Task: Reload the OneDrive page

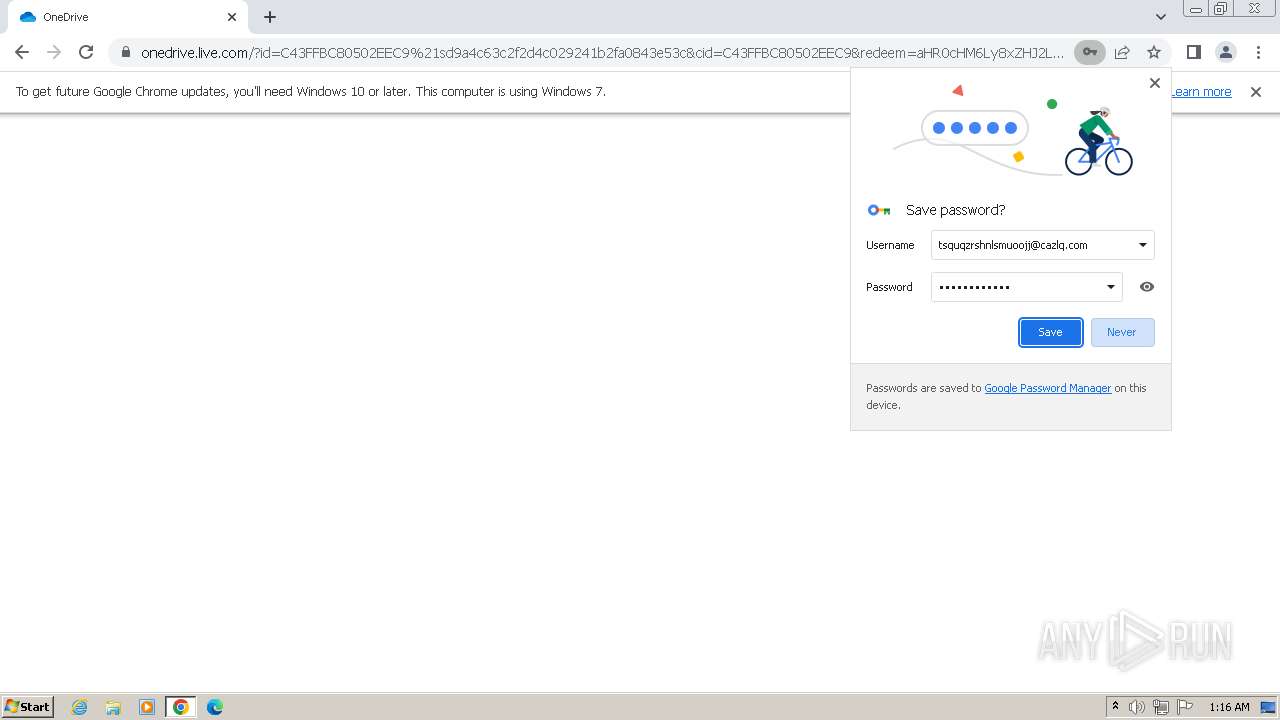Action: 86,52
